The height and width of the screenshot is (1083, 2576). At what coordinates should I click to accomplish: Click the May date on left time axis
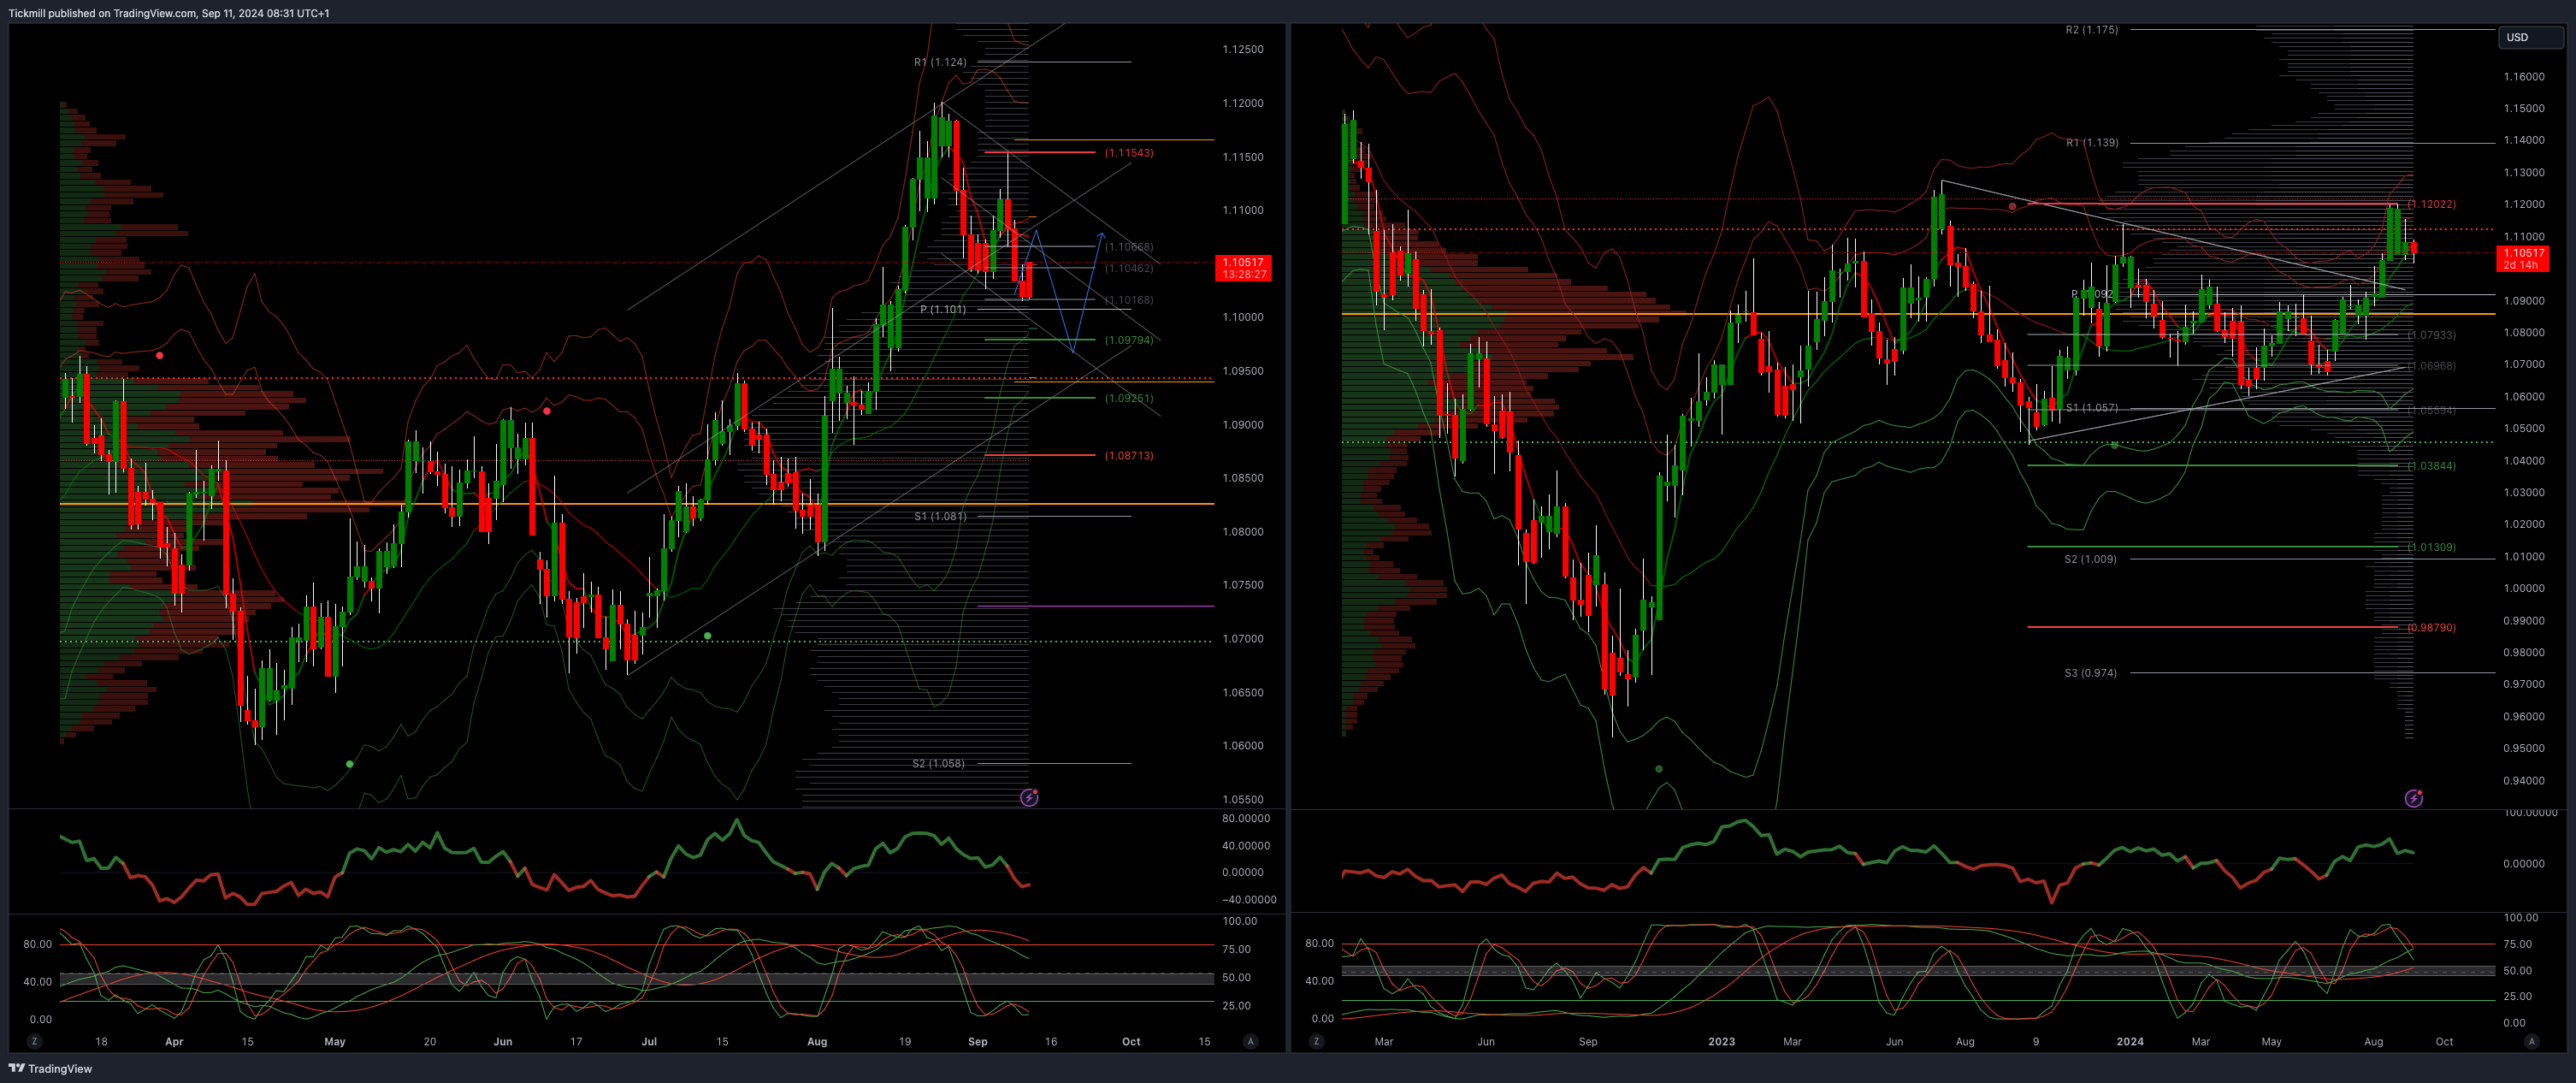pyautogui.click(x=335, y=1041)
